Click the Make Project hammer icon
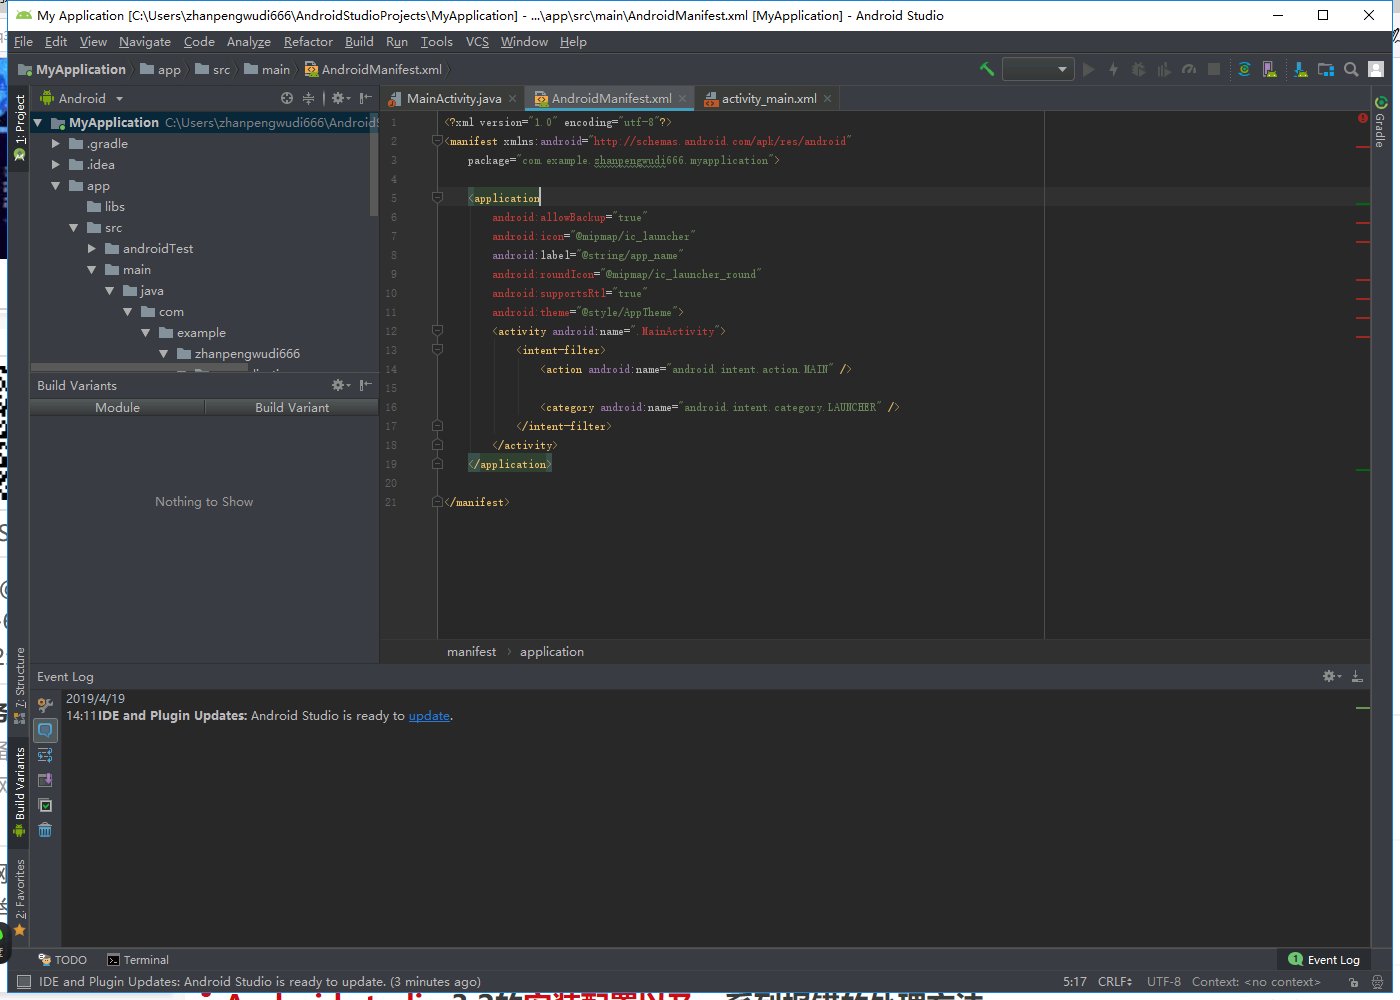 tap(986, 69)
